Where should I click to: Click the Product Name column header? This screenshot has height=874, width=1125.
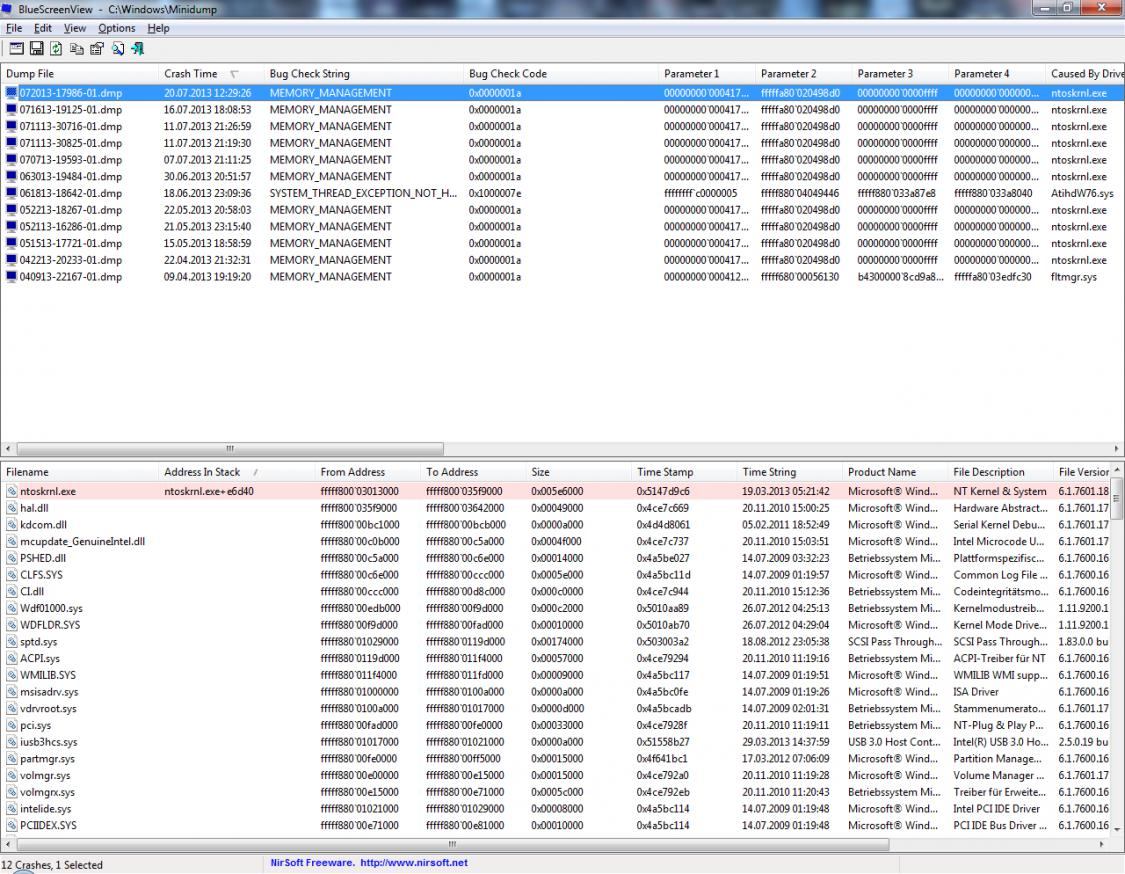click(x=895, y=471)
